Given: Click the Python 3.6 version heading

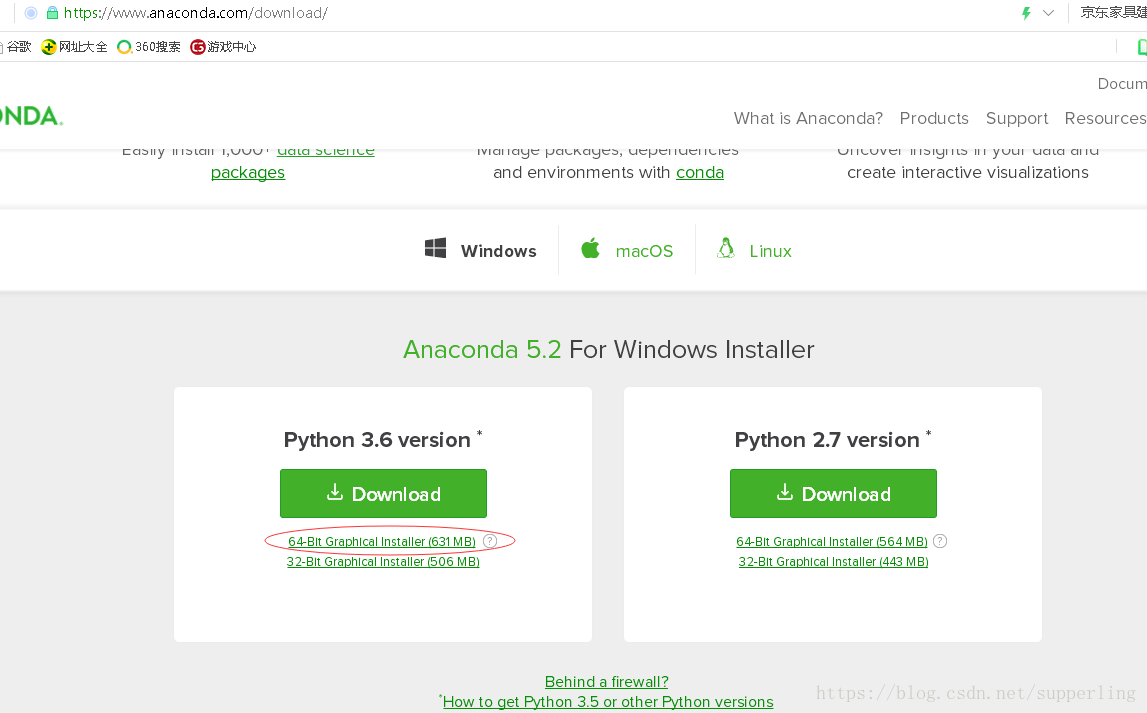Looking at the screenshot, I should 383,440.
